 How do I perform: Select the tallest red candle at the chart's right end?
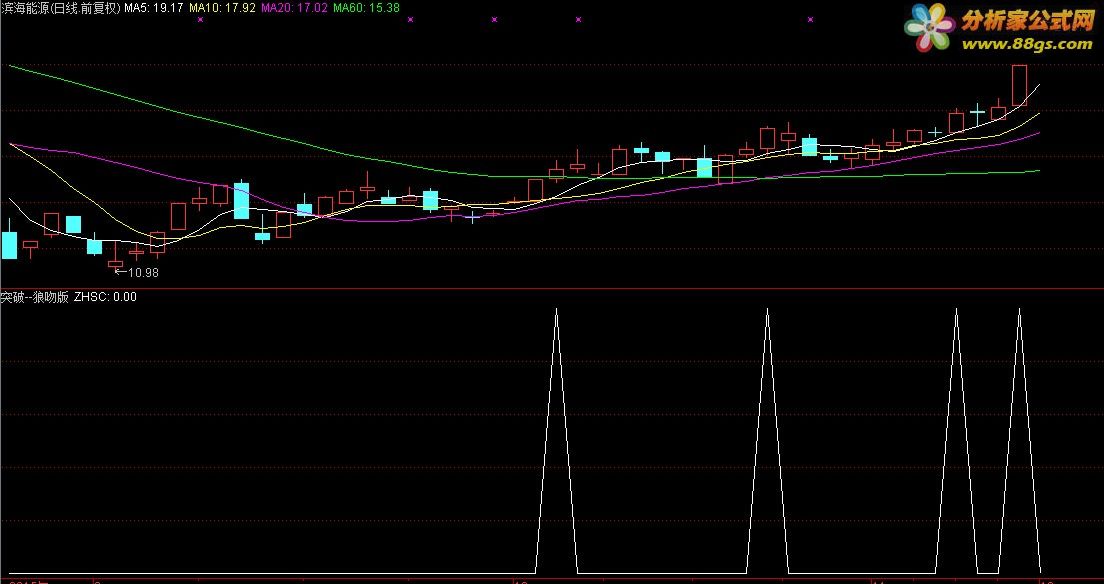coord(1020,85)
